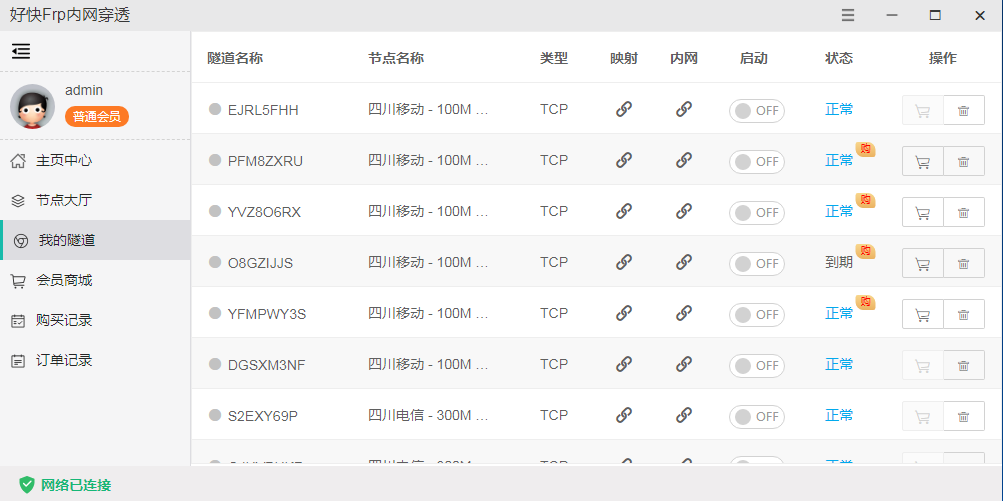Click the intranet link icon for PFM8ZXRU
Viewport: 1003px width, 501px height.
(684, 160)
